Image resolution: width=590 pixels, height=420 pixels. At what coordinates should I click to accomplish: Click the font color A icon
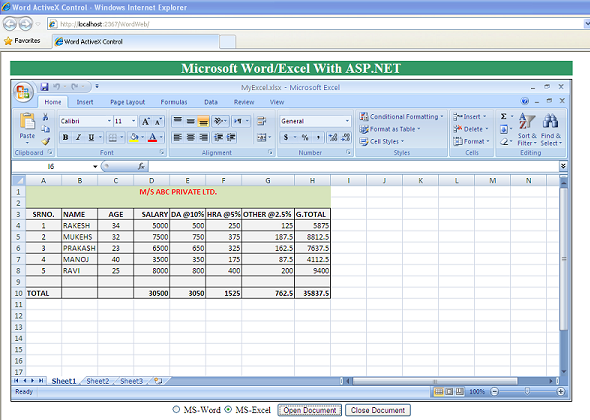click(x=152, y=137)
